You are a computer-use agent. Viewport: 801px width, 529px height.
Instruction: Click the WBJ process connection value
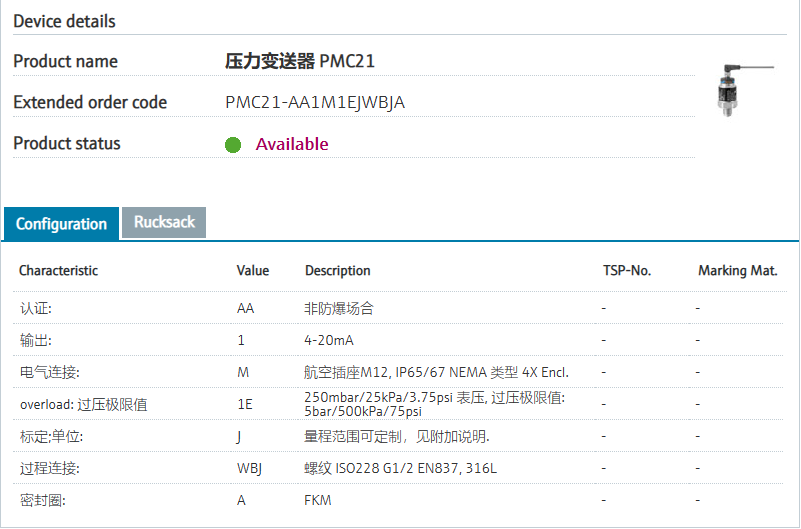(x=249, y=469)
